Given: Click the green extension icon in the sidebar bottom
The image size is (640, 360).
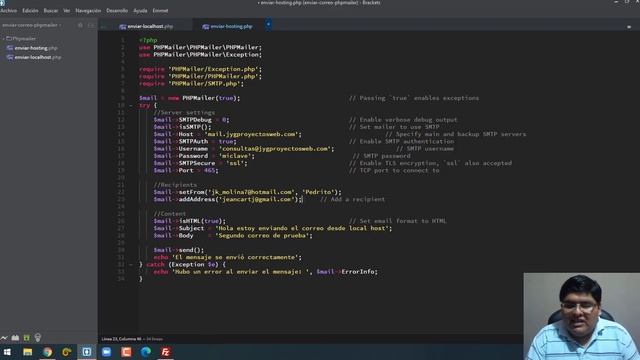Looking at the screenshot, I should pyautogui.click(x=27, y=338).
